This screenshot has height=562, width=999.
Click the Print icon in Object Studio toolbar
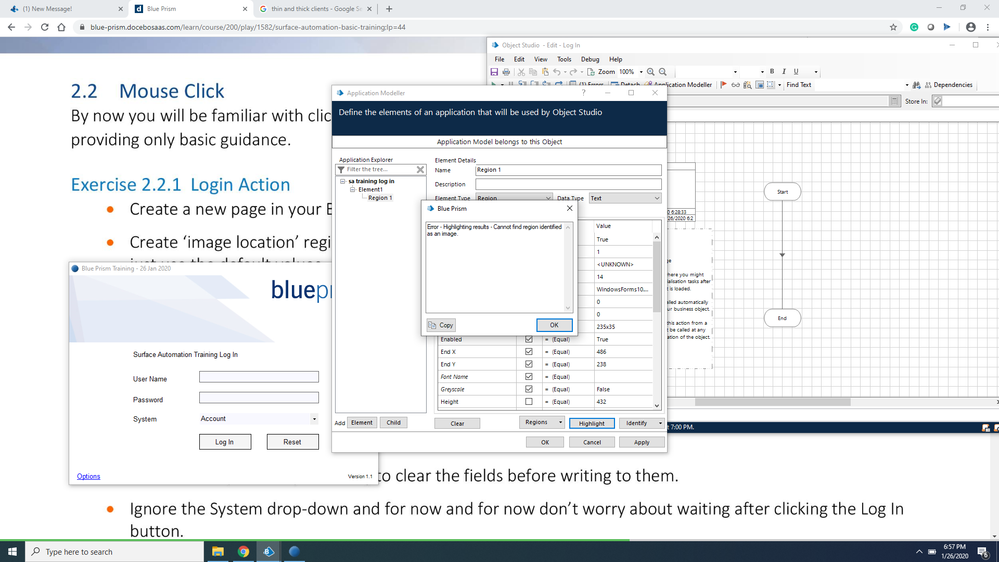[x=506, y=72]
